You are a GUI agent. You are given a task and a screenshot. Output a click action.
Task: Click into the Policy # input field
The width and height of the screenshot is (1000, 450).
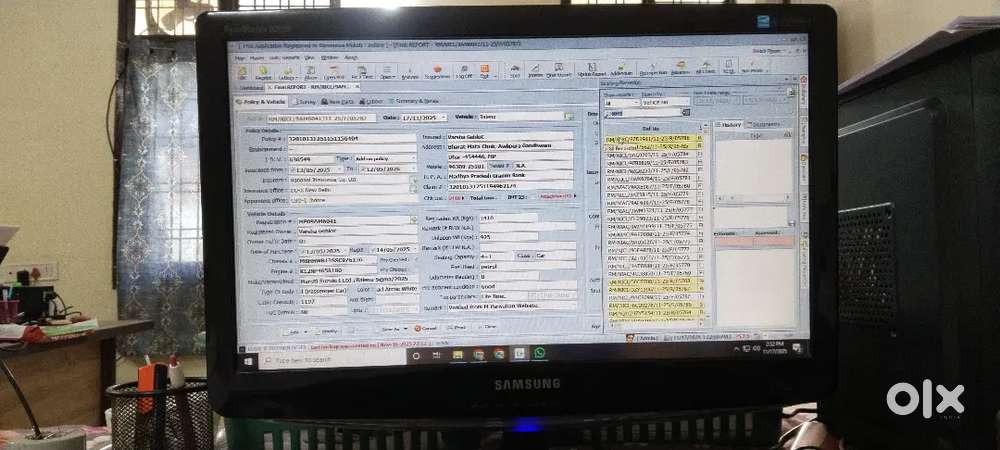(351, 138)
